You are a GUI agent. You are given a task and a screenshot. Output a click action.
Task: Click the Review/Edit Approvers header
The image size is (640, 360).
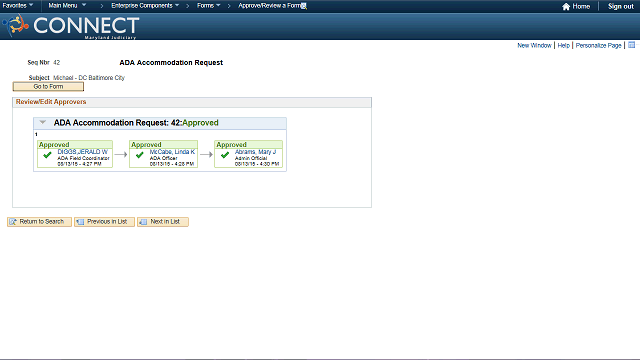51,102
